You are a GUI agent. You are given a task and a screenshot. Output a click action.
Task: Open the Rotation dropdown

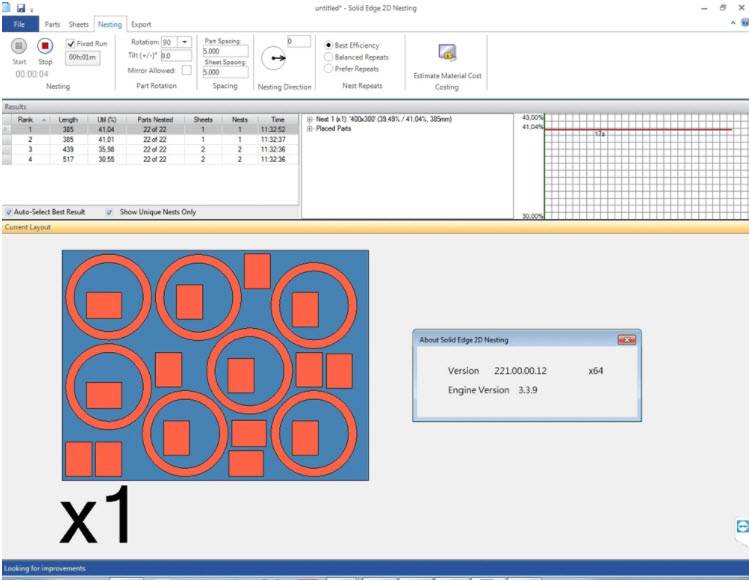click(x=185, y=42)
